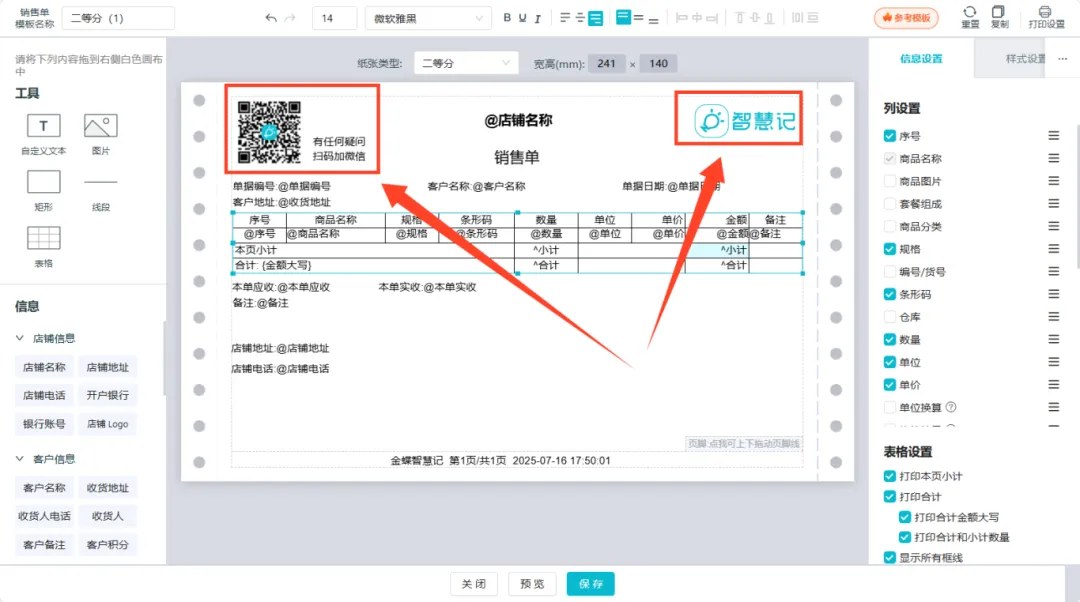Click the undo arrow icon
1080x602 pixels.
[x=271, y=18]
